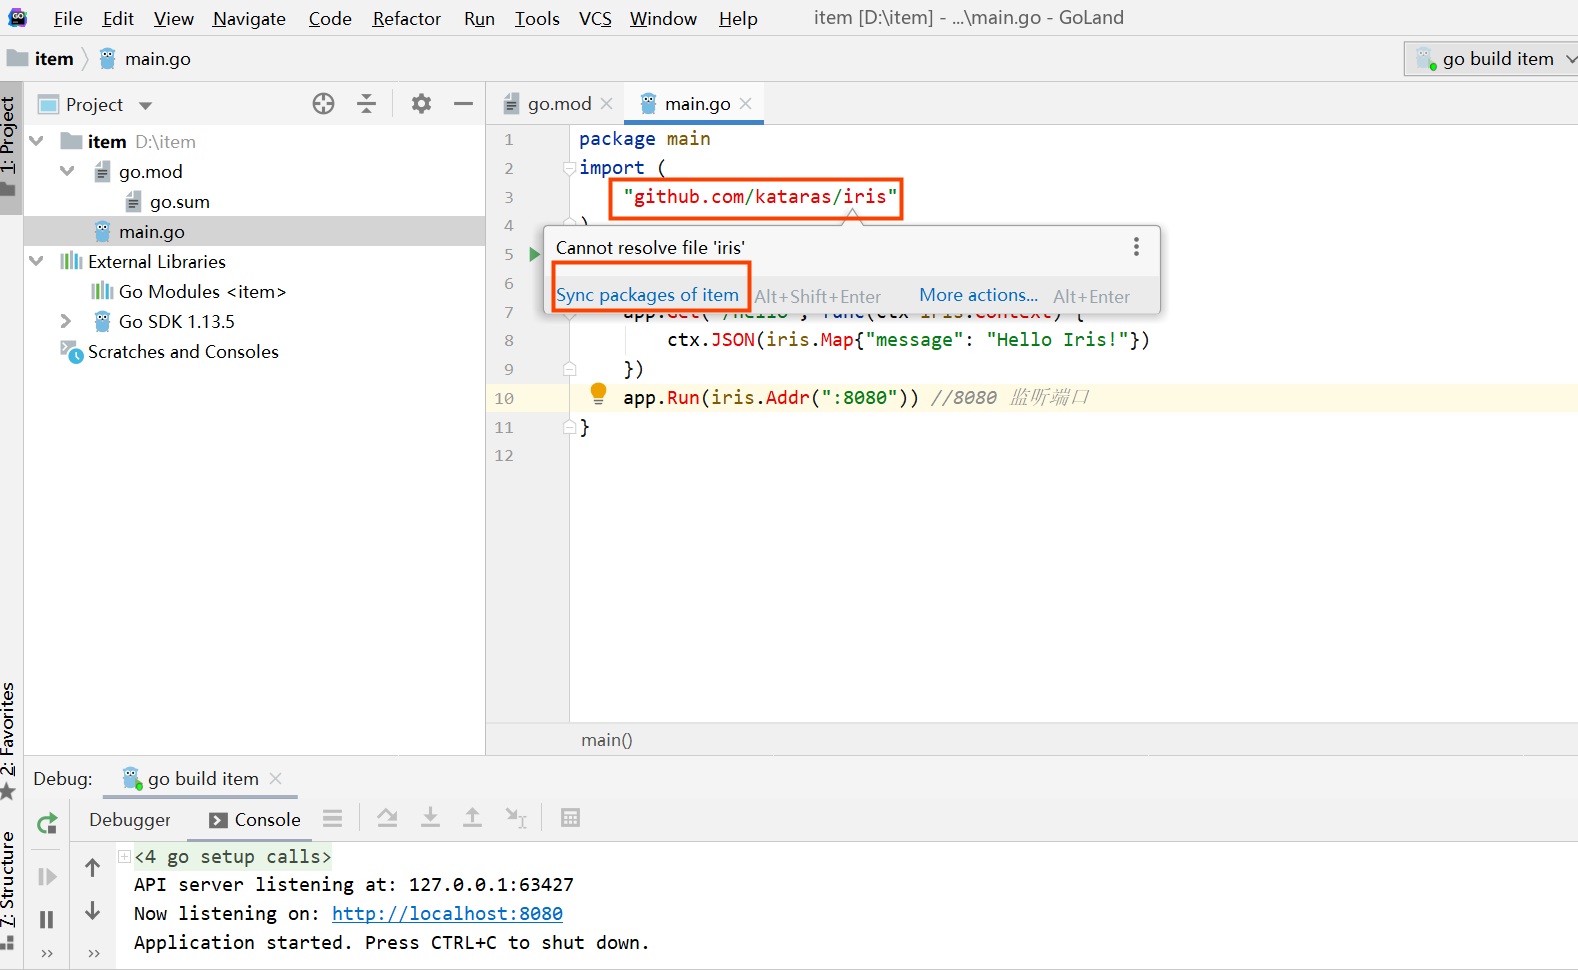Viewport: 1578px width, 970px height.
Task: Switch to Debugger tab
Action: coord(130,820)
